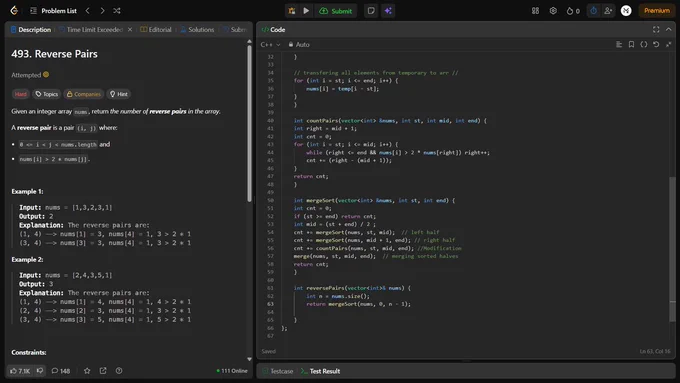Open the Editorial tab

[x=156, y=29]
